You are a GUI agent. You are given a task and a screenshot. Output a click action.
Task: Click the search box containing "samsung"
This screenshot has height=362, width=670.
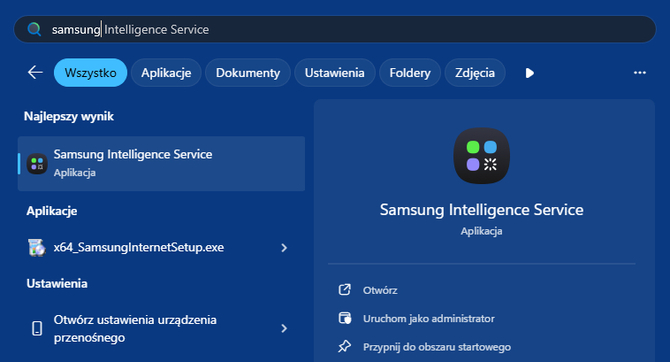pyautogui.click(x=335, y=29)
